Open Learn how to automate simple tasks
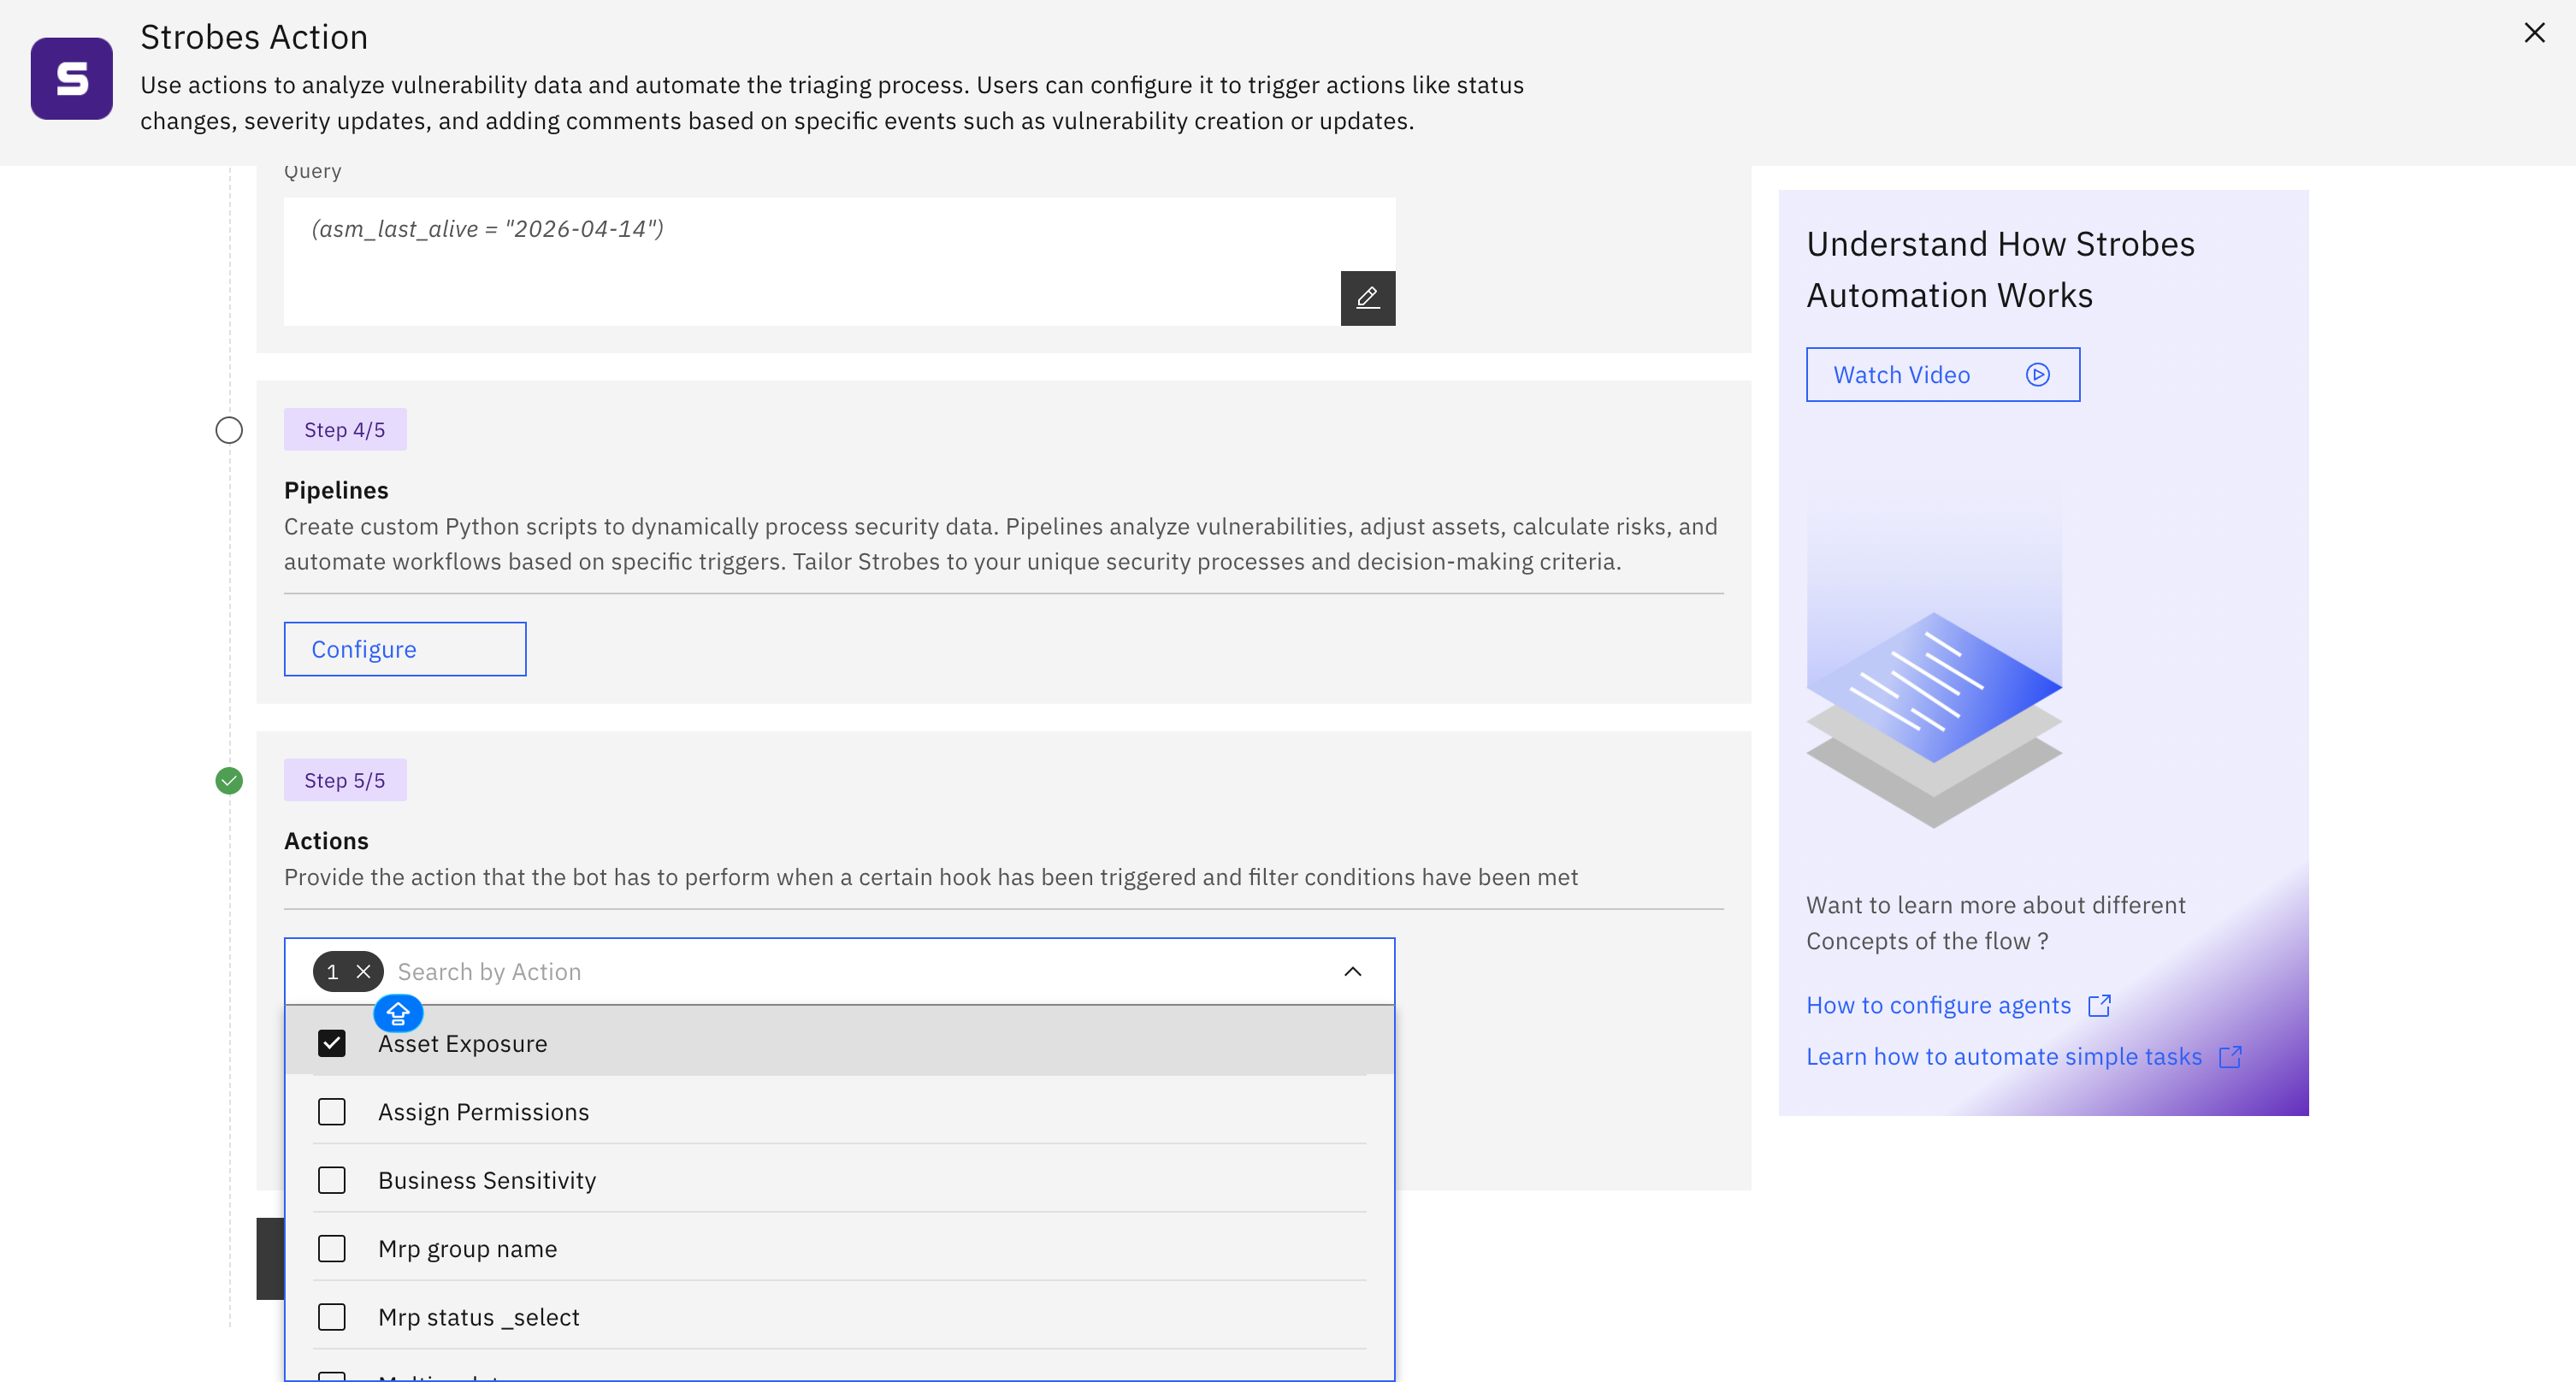The image size is (2576, 1382). tap(2003, 1056)
